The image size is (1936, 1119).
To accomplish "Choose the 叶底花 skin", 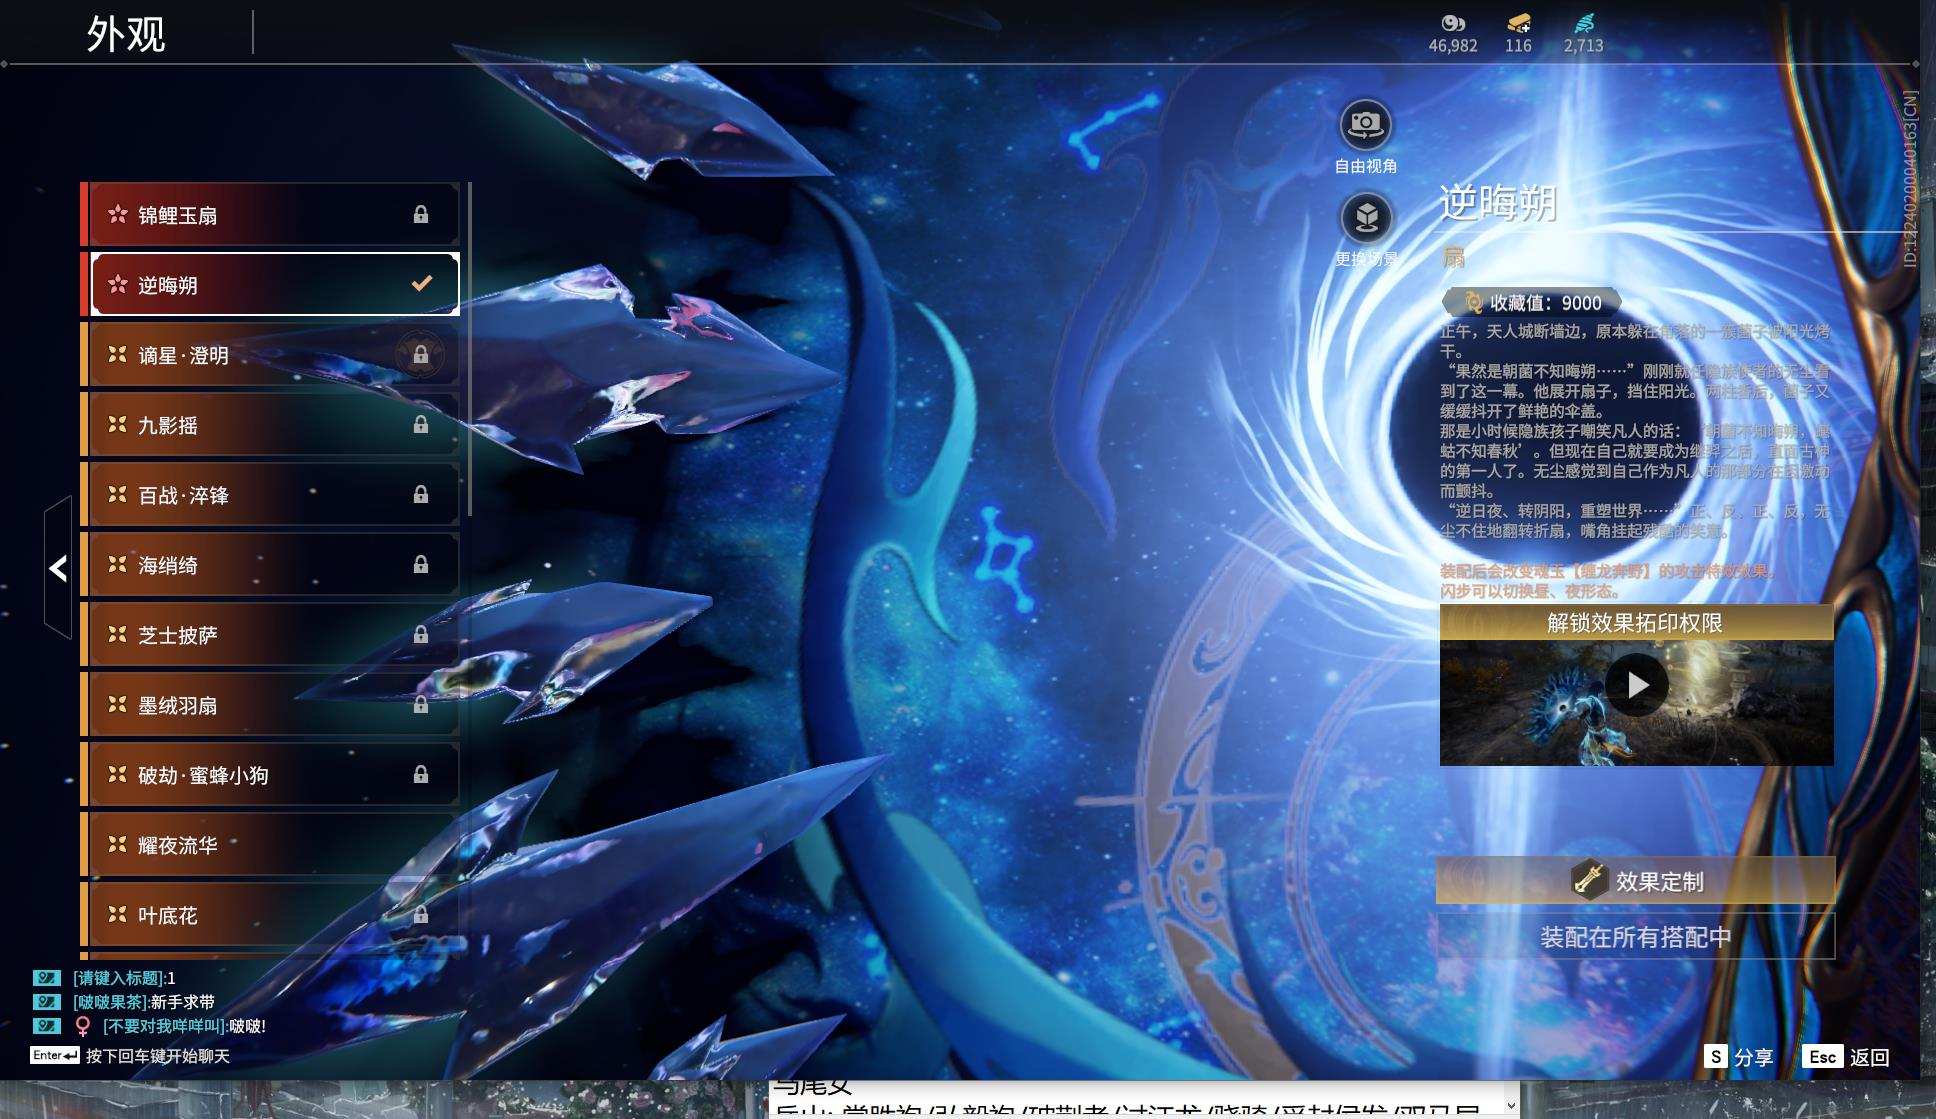I will pyautogui.click(x=270, y=915).
